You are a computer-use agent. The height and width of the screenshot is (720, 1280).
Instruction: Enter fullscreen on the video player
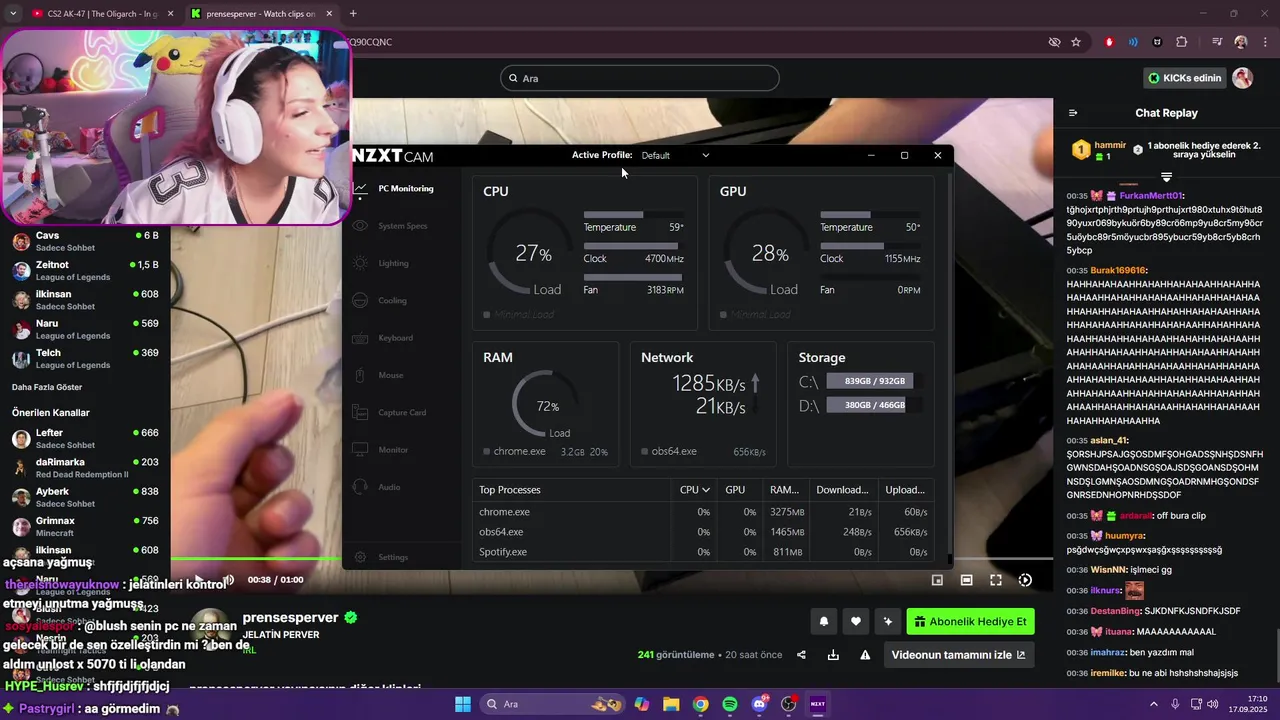point(996,580)
